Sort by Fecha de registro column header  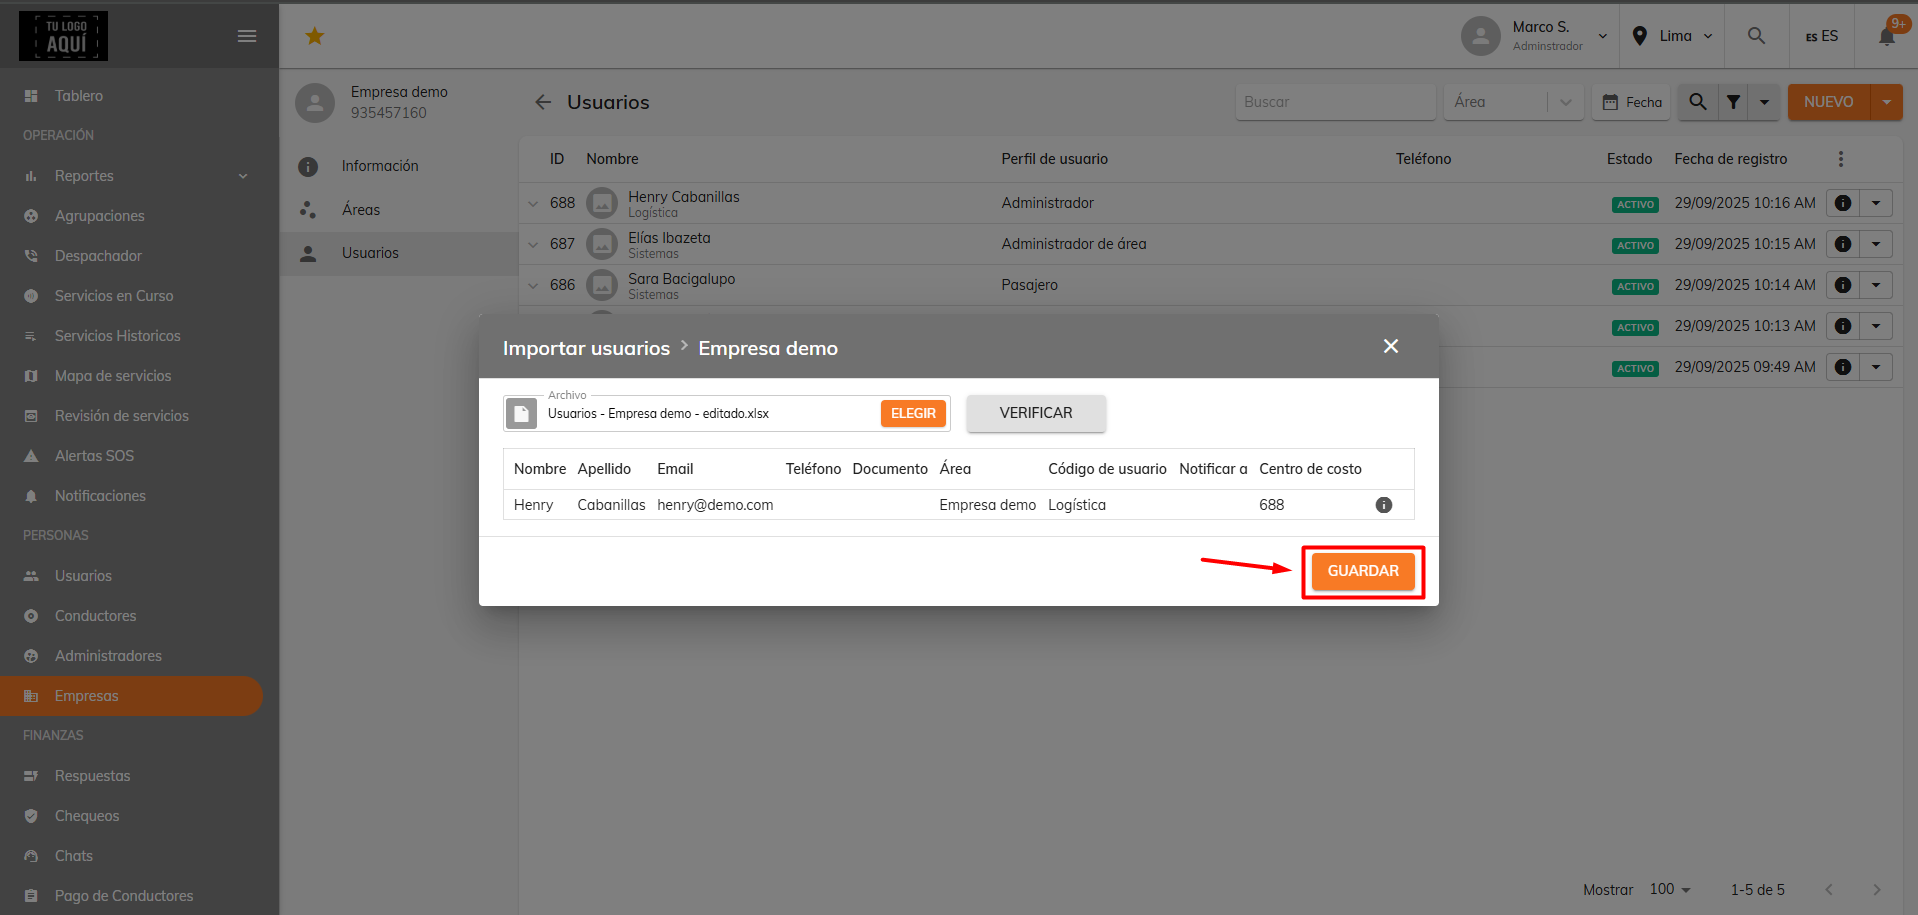(x=1730, y=159)
